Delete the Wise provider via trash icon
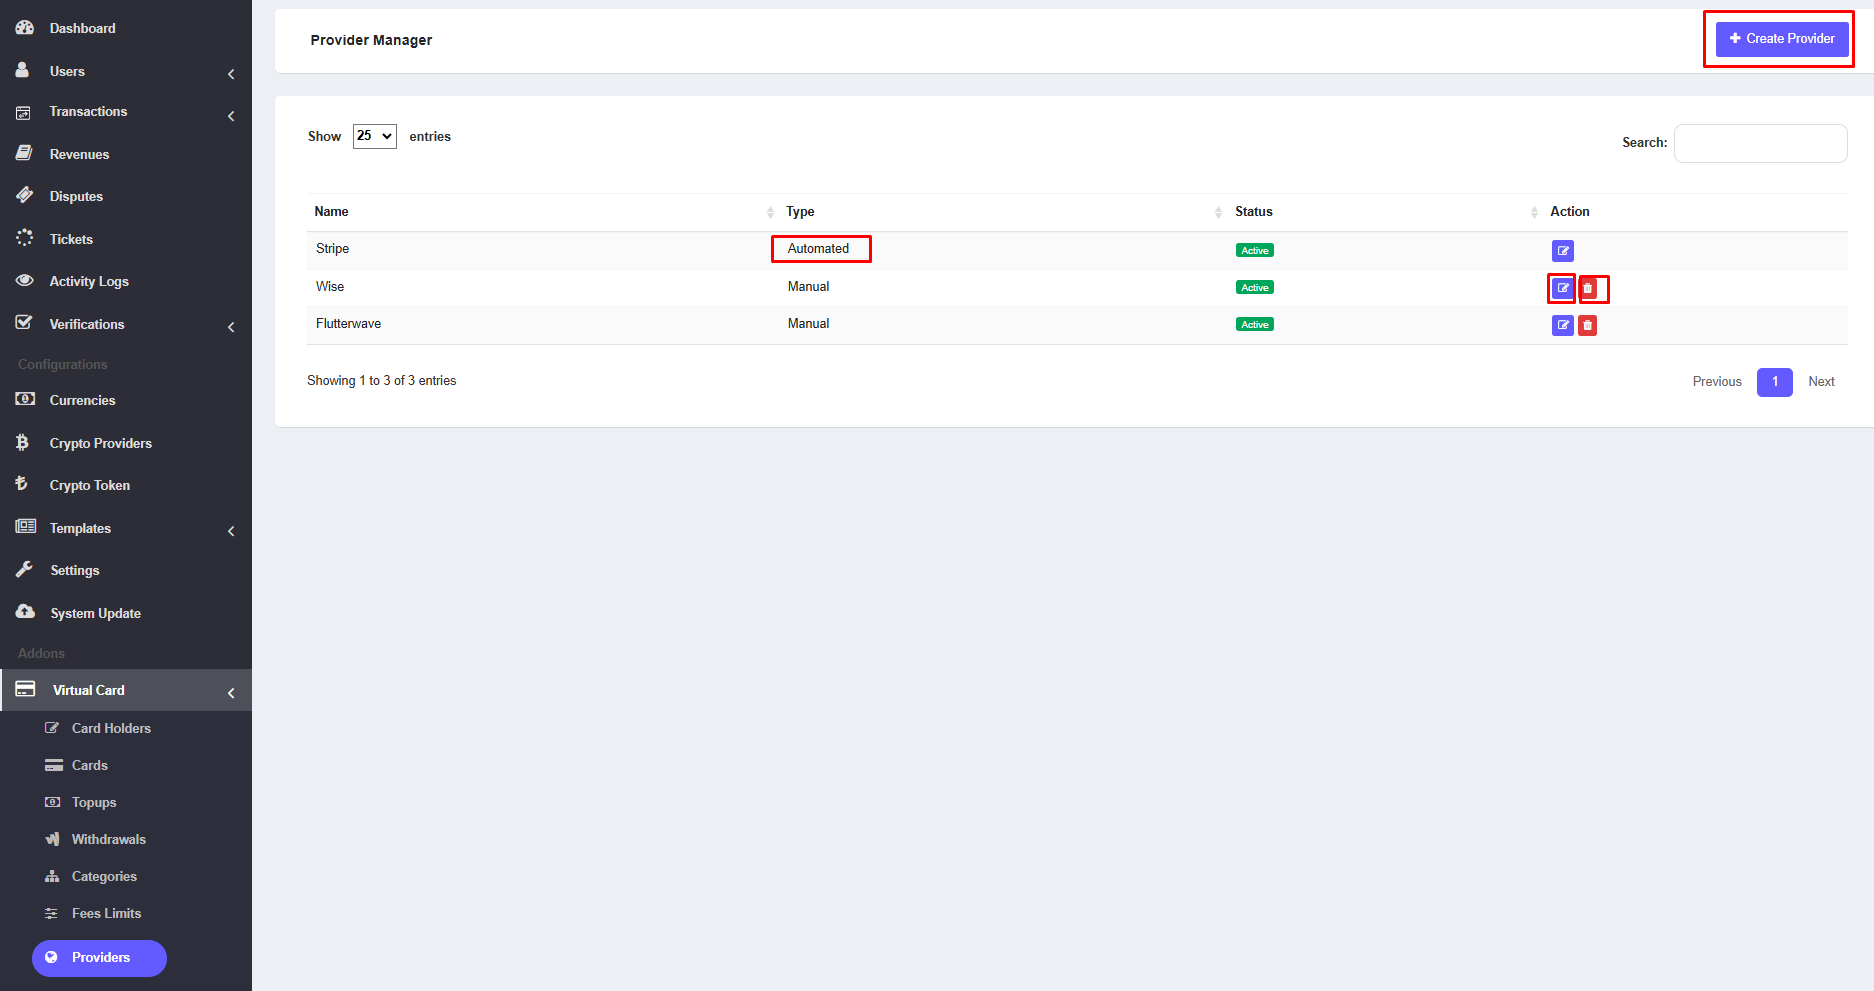The height and width of the screenshot is (991, 1874). click(1588, 288)
